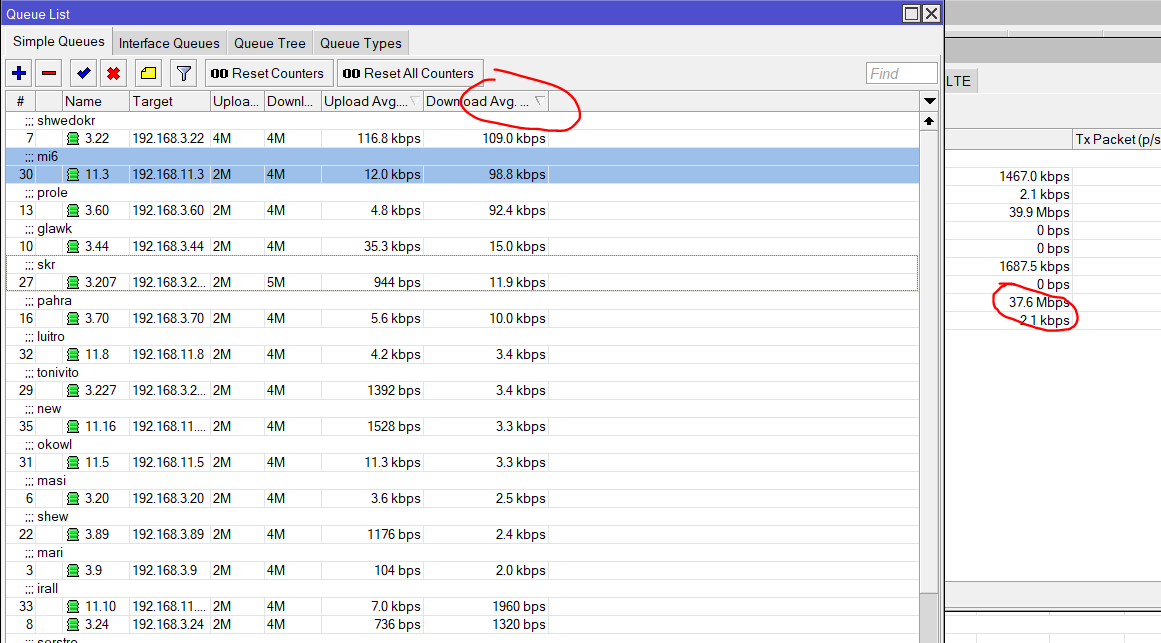1161x643 pixels.
Task: Select the mi6 11.3 queue row
Action: pyautogui.click(x=462, y=174)
